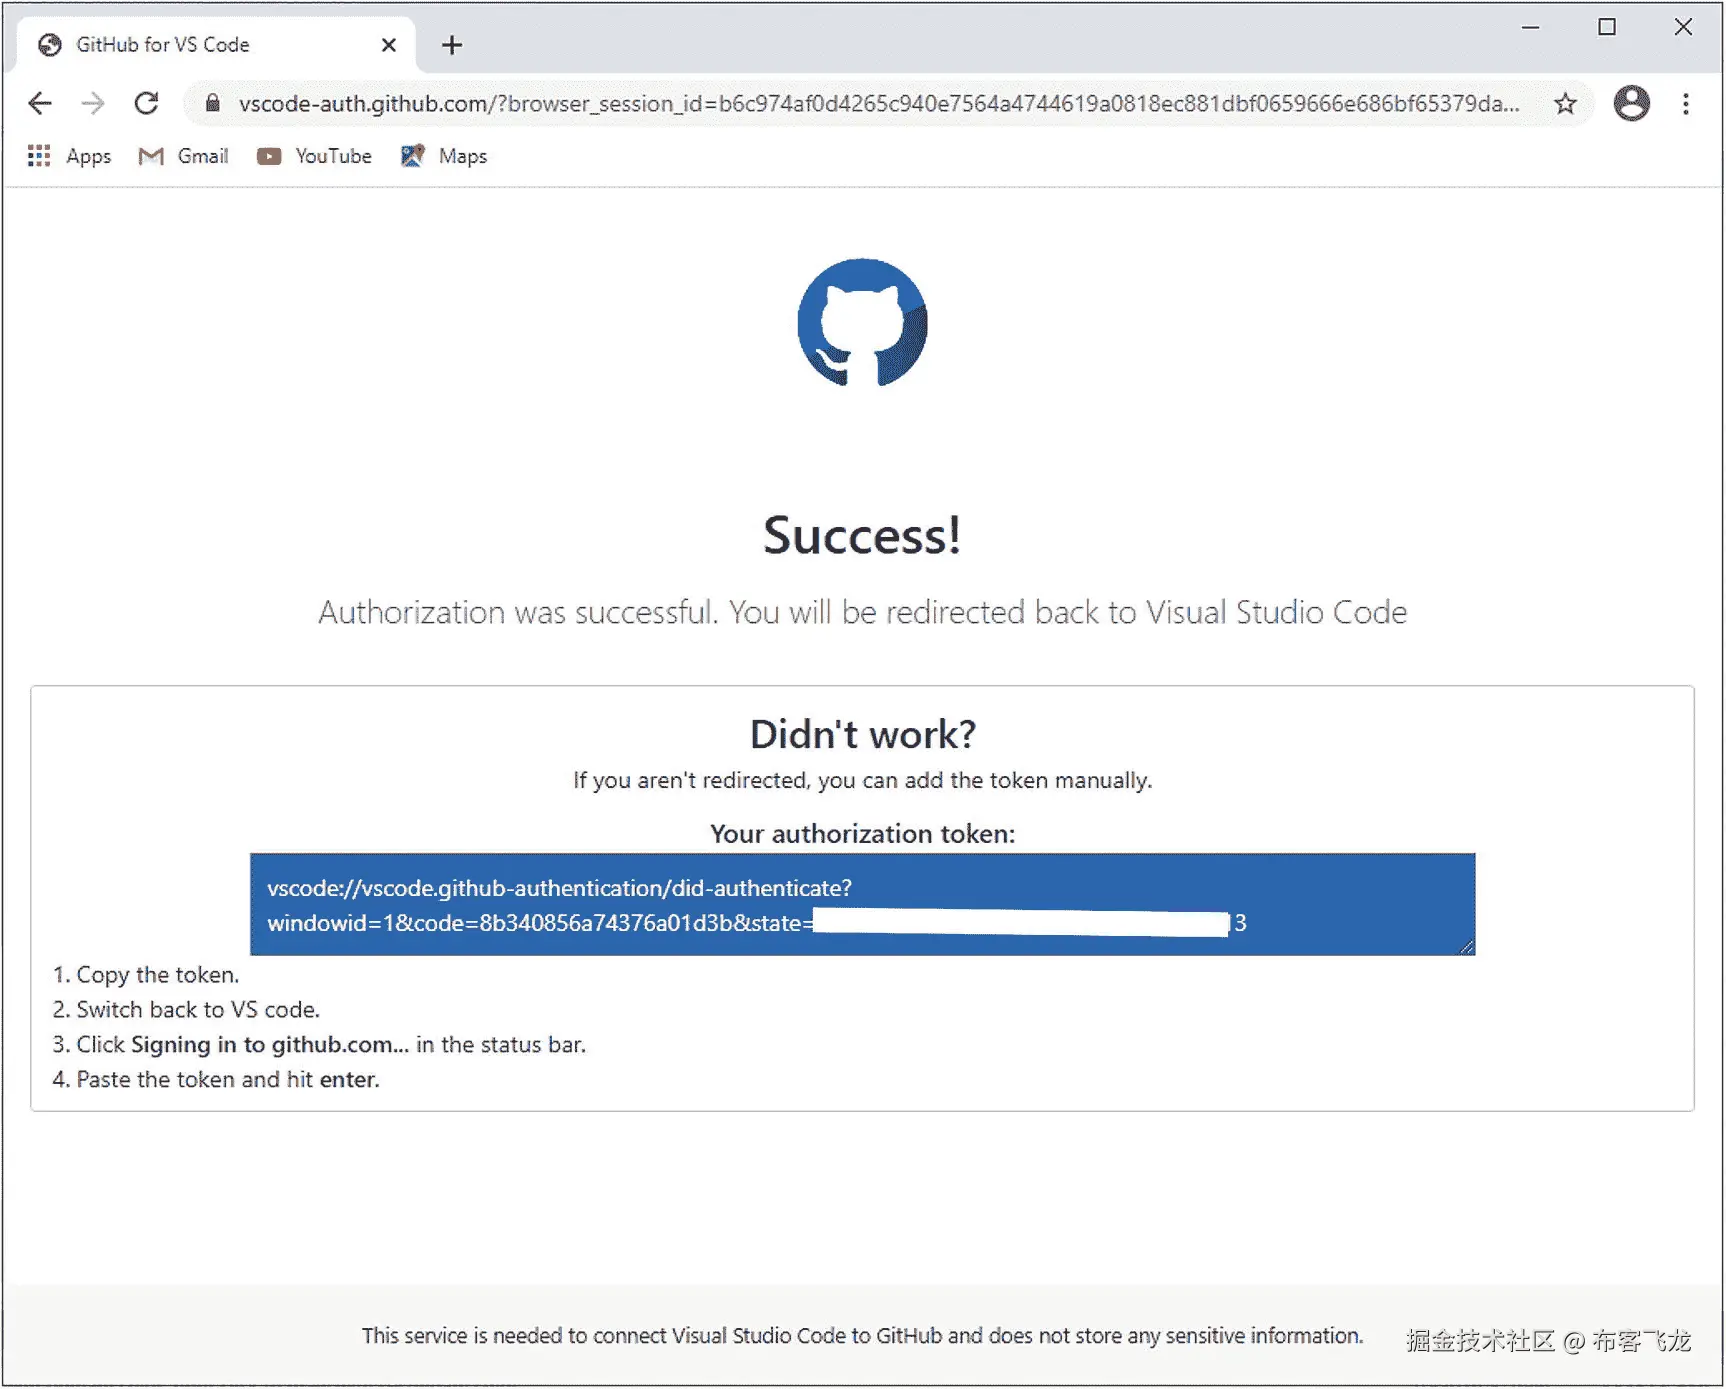The width and height of the screenshot is (1726, 1389).
Task: Click the GitHub Octocat logo
Action: tap(862, 322)
